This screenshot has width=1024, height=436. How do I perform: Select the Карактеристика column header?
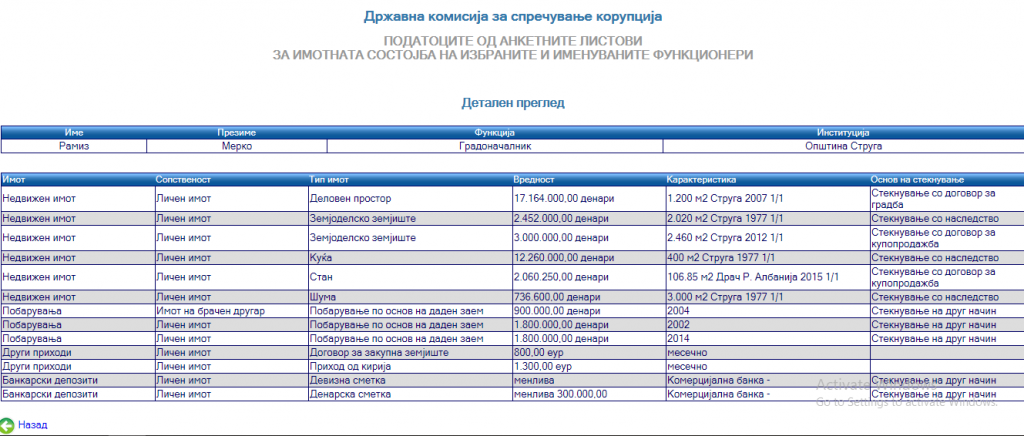701,179
